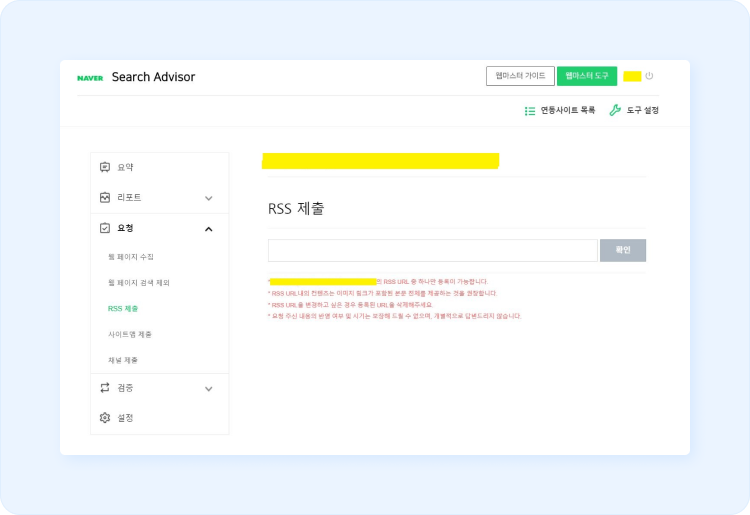Expand the 검증 section chevron
Screen dimensions: 750x515
pyautogui.click(x=208, y=388)
